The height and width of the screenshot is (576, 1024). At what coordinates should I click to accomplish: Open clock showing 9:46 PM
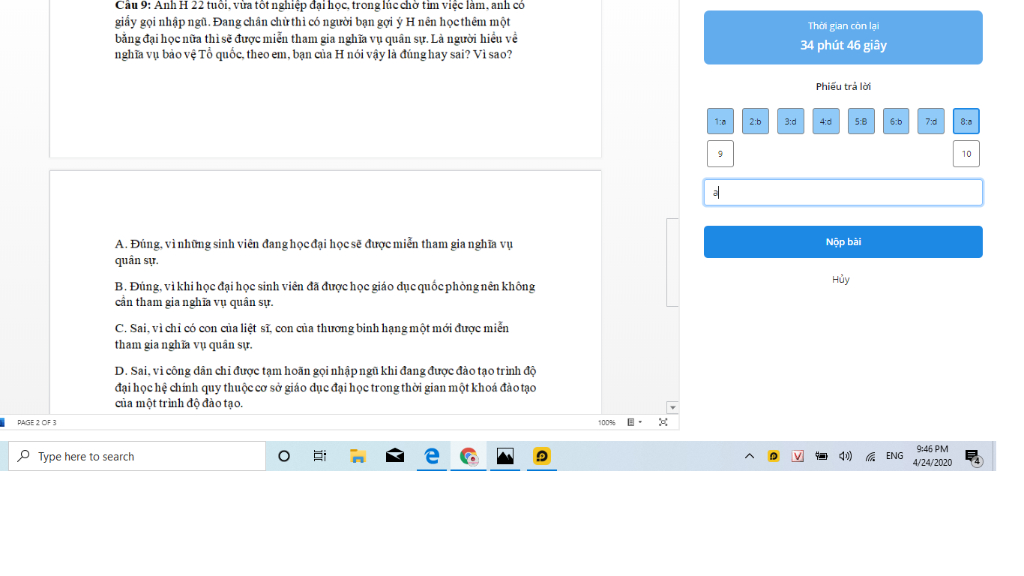click(x=932, y=456)
